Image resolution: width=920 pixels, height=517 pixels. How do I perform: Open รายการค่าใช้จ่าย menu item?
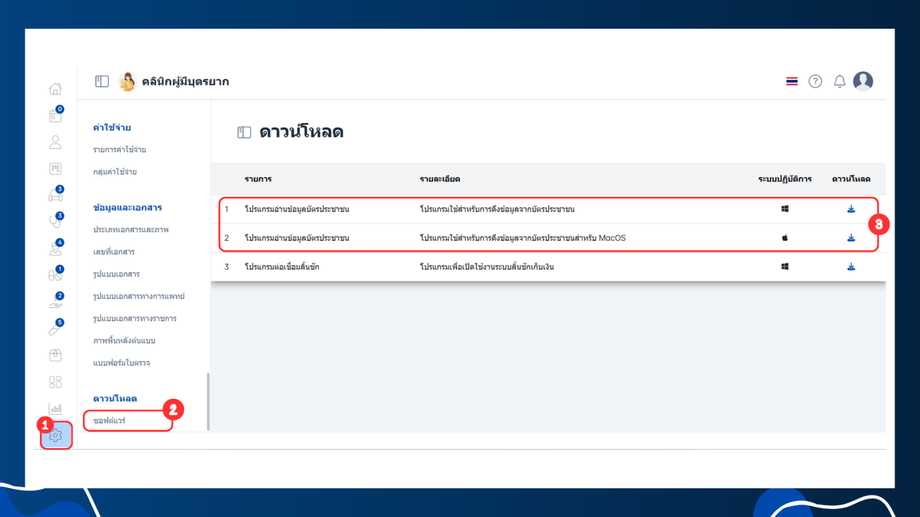(x=120, y=150)
